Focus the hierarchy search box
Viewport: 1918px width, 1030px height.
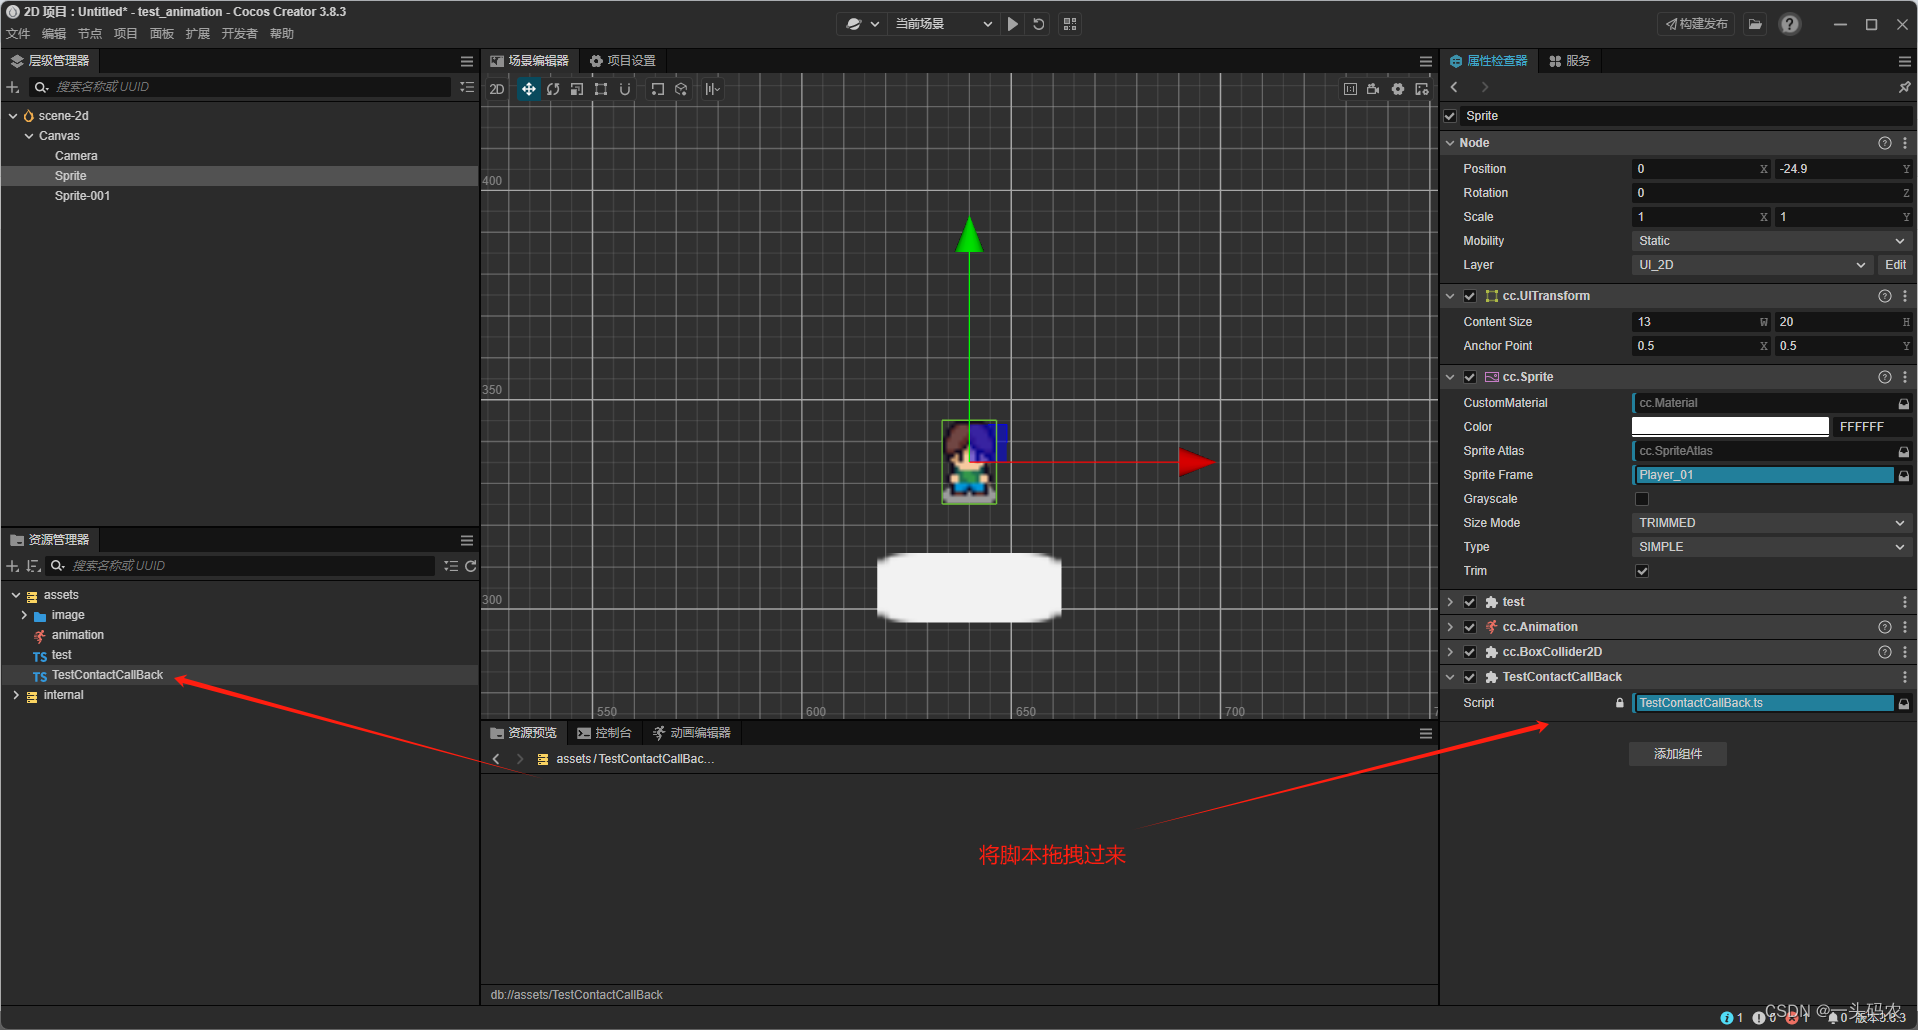click(241, 87)
